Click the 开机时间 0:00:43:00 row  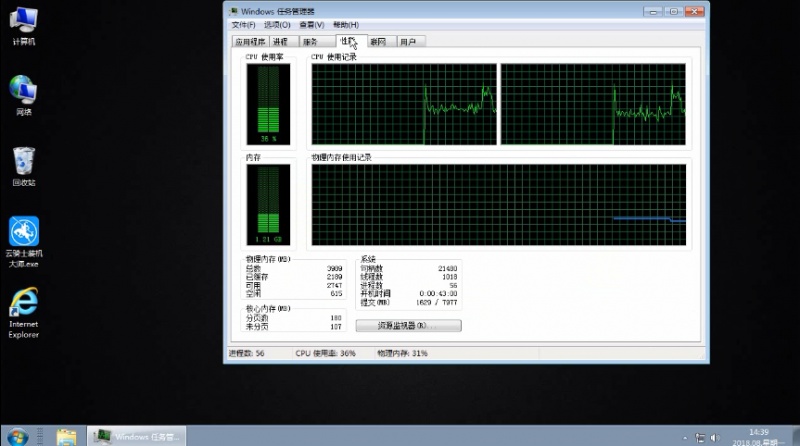(409, 293)
